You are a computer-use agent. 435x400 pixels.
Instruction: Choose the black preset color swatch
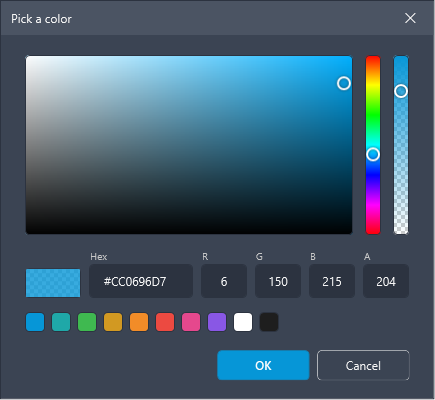[x=269, y=322]
